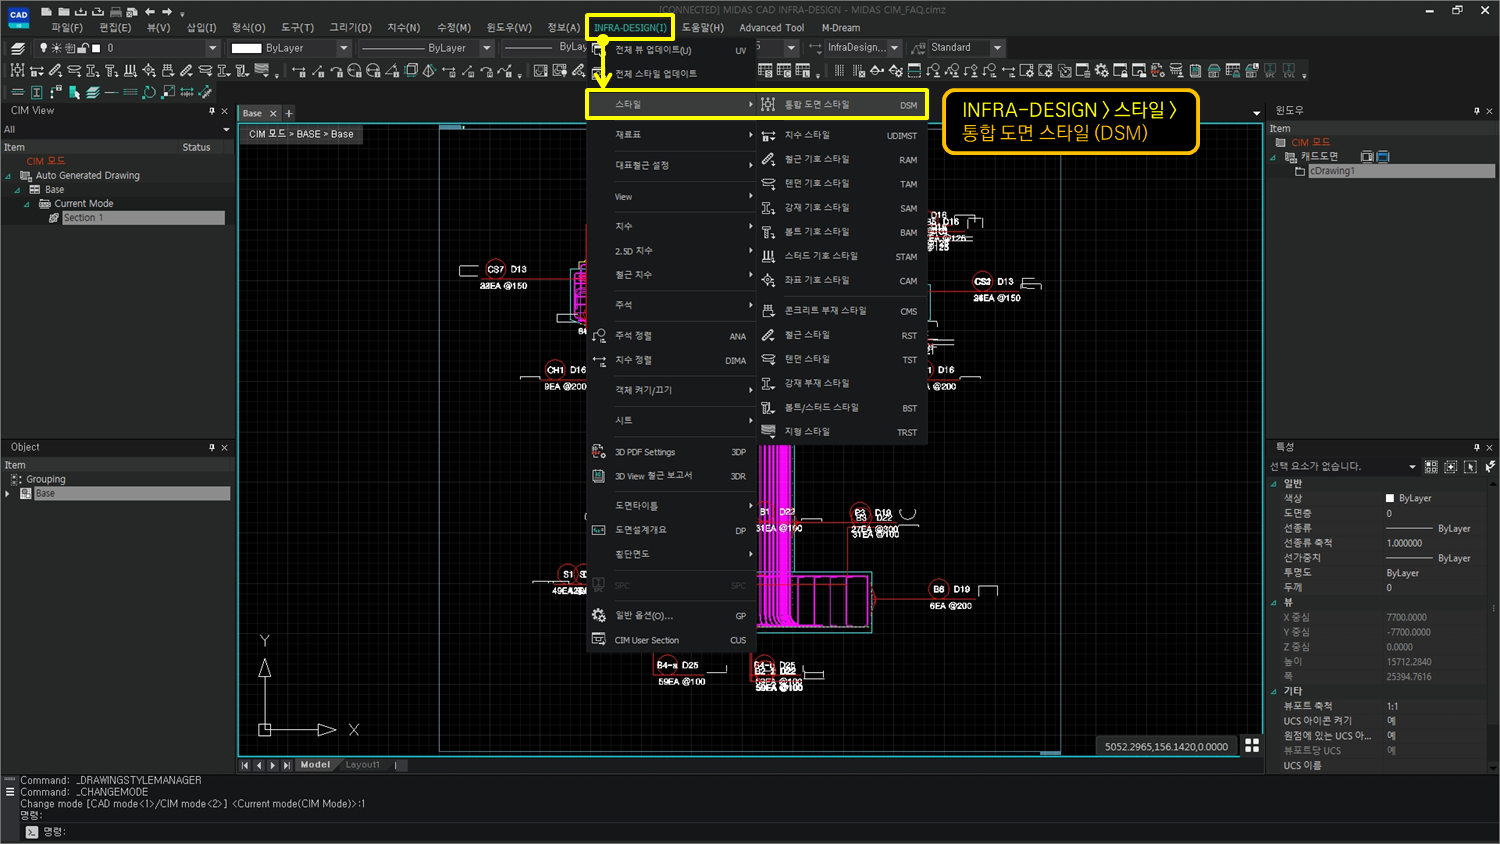Open the InfraDesign dimension style dropdown
Screen dimensions: 1500x844
tap(894, 48)
